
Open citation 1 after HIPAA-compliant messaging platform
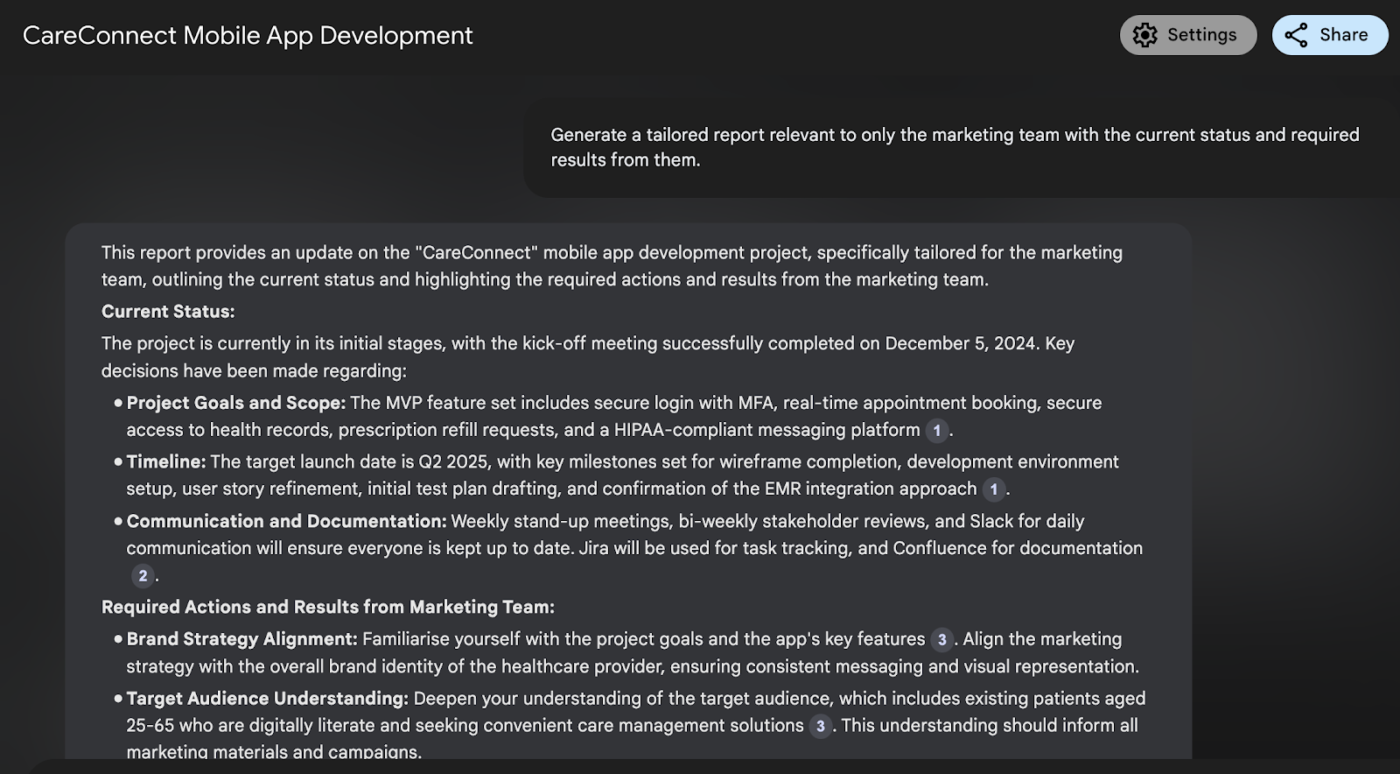[936, 431]
